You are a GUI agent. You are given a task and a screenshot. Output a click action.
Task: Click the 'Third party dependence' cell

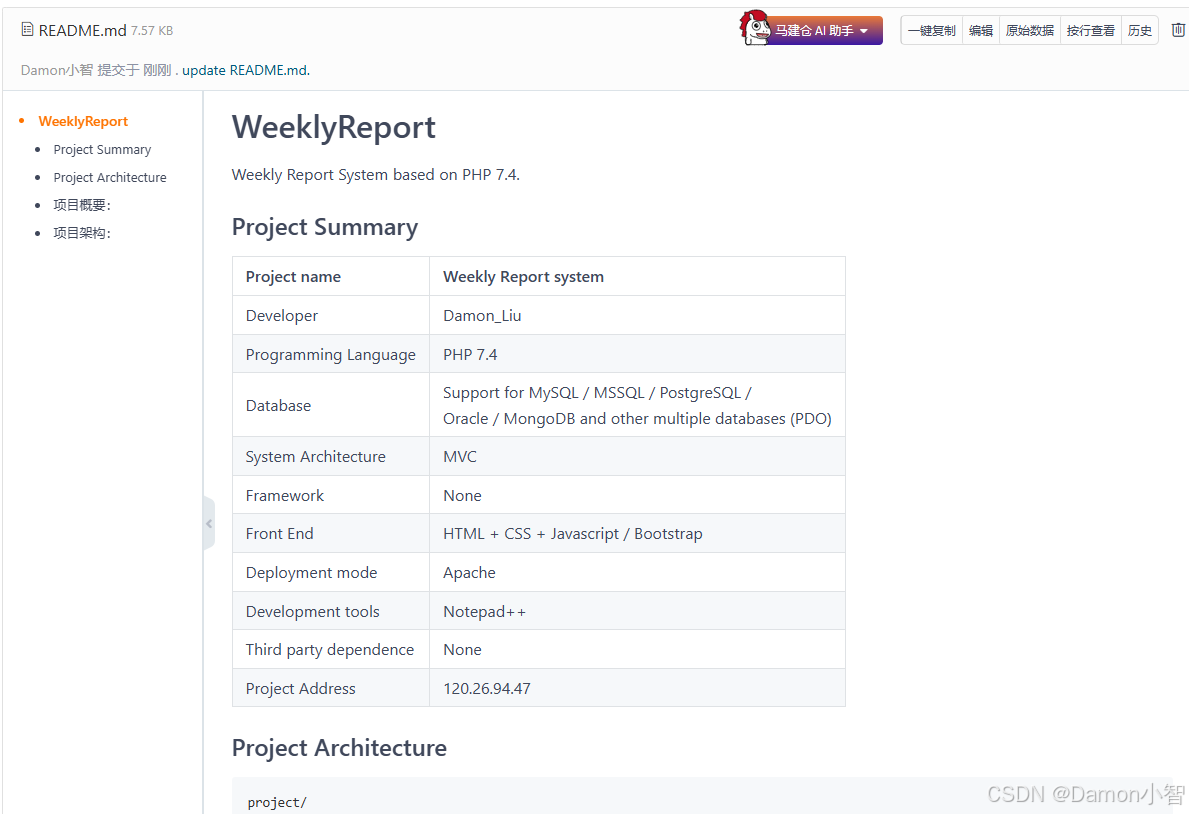(331, 649)
